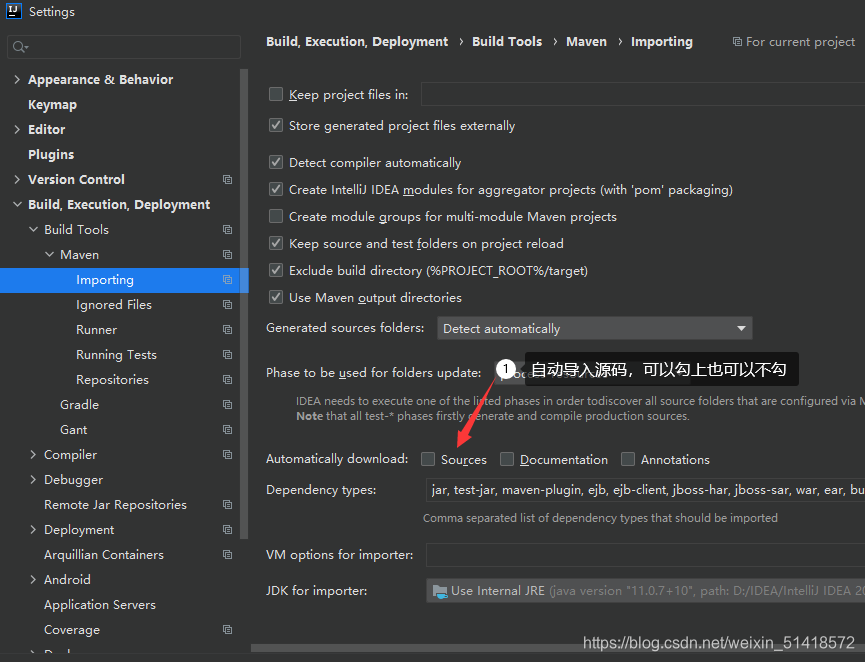
Task: Expand the Android node
Action: coord(33,579)
